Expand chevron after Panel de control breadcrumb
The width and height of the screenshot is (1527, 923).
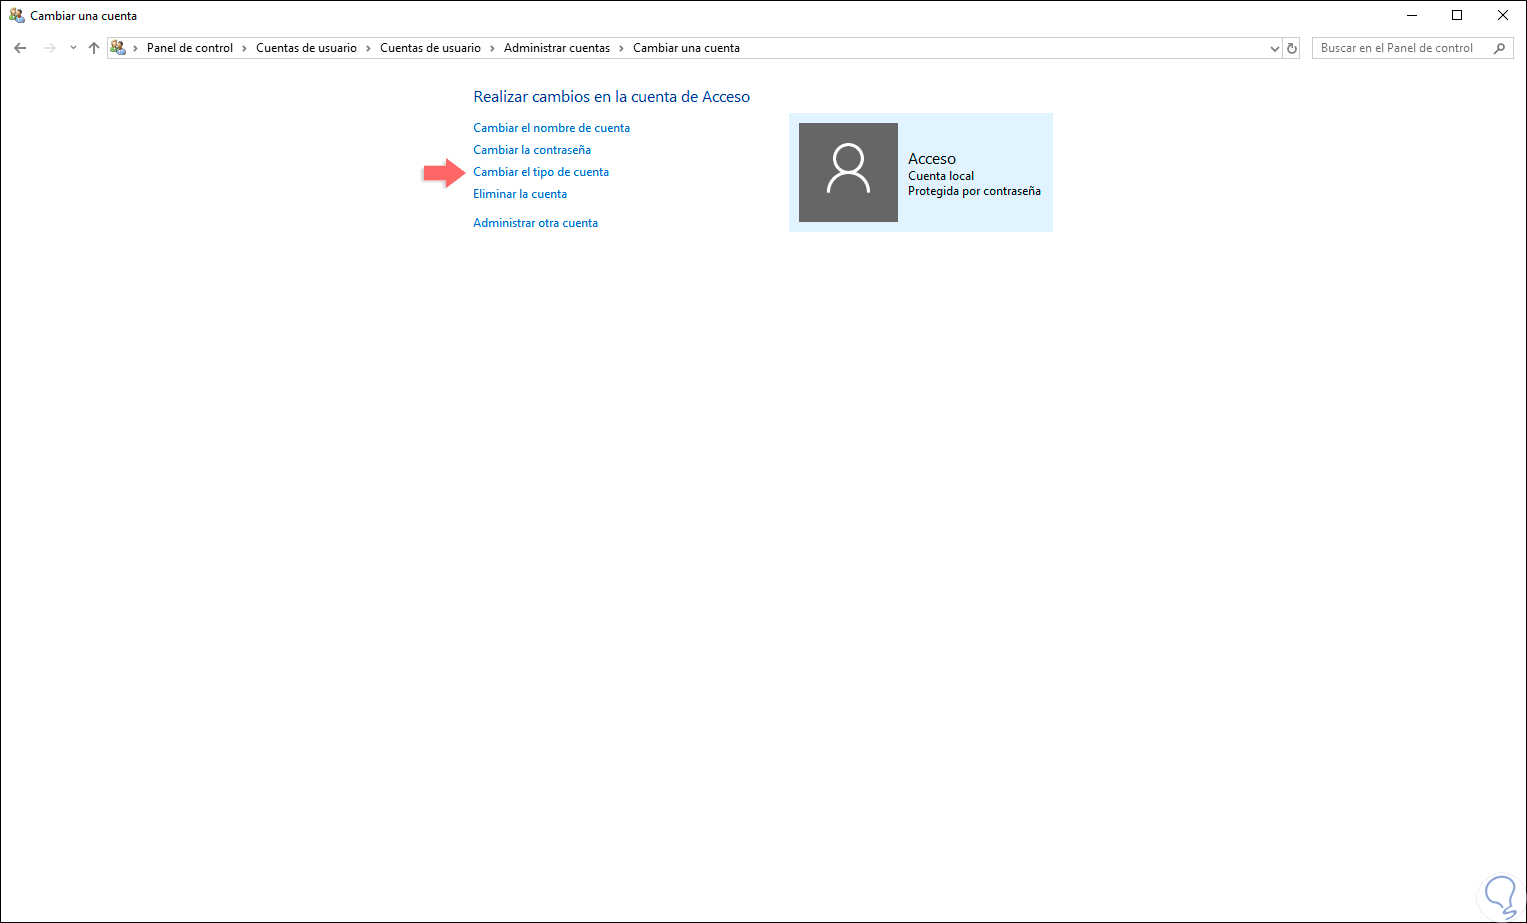tap(244, 48)
